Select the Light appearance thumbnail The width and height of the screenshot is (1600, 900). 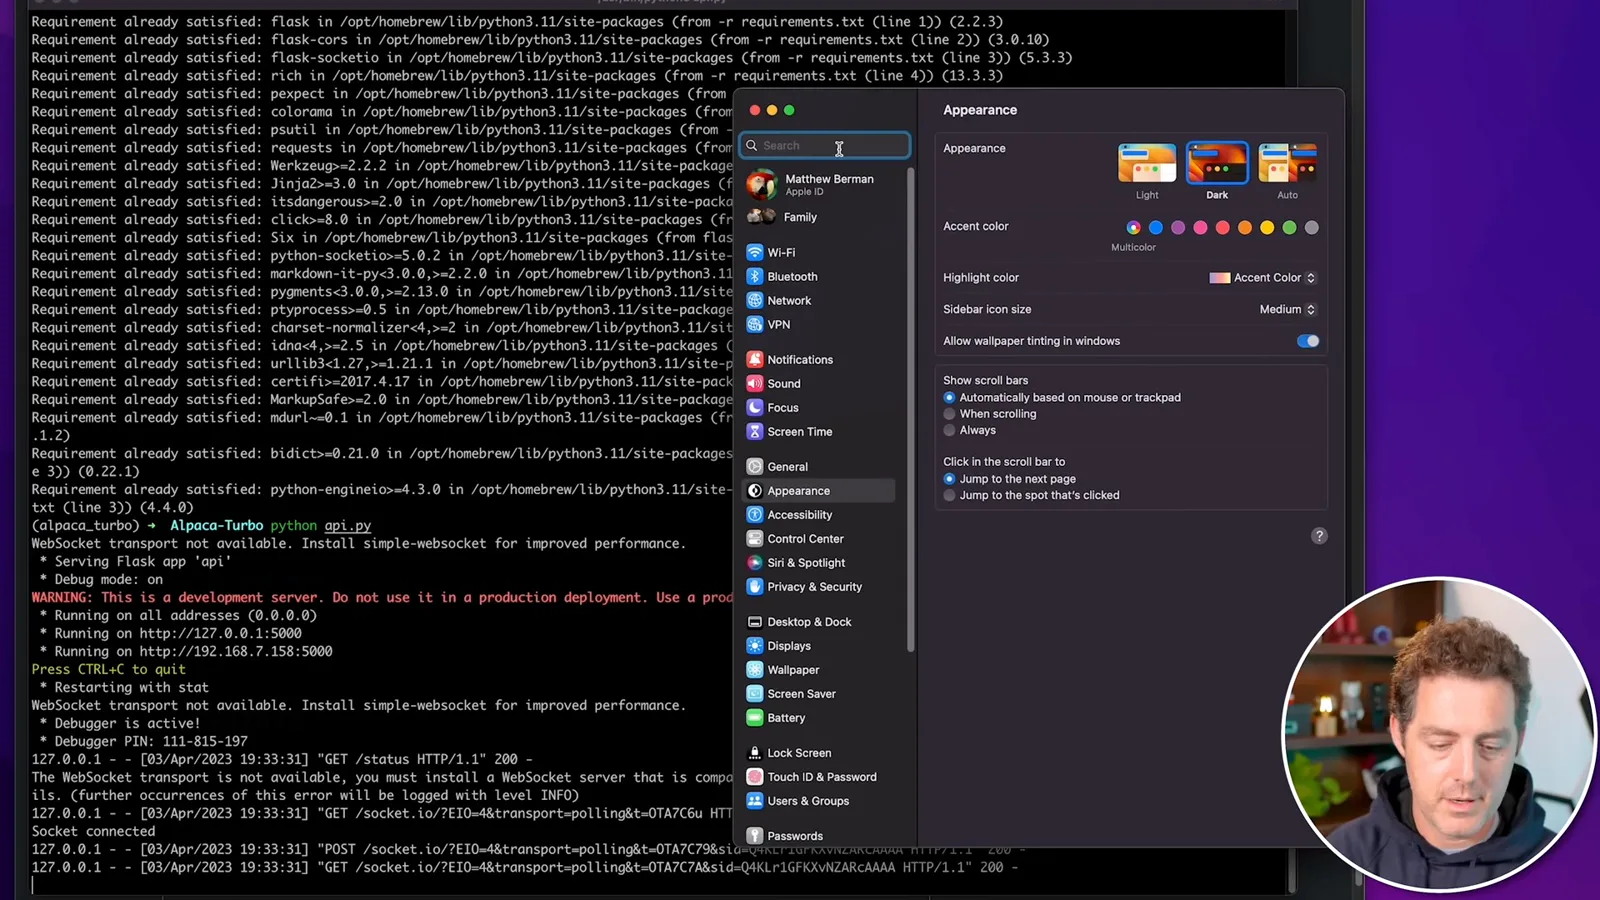tap(1147, 163)
